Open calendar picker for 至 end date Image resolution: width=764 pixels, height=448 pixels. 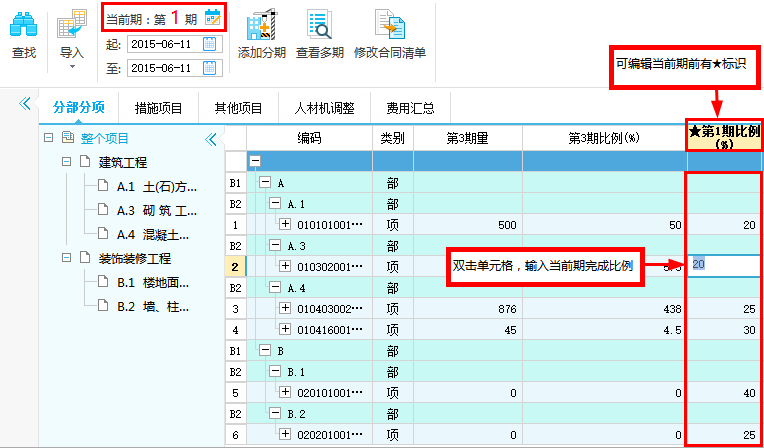pos(209,67)
